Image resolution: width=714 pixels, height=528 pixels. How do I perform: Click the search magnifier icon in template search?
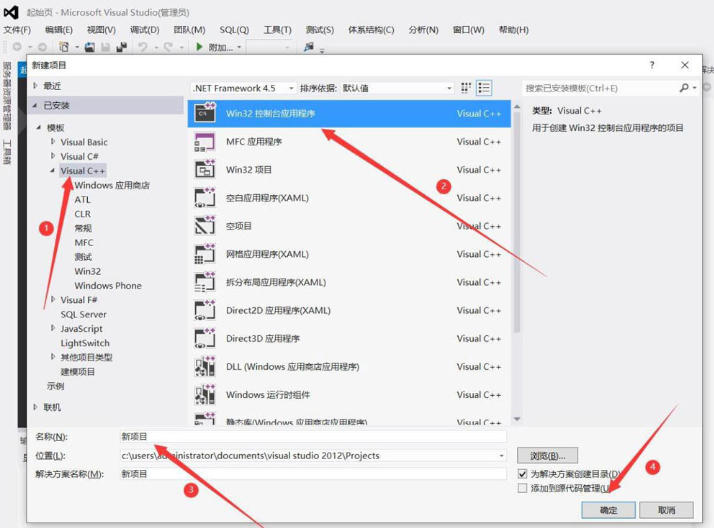pyautogui.click(x=685, y=88)
